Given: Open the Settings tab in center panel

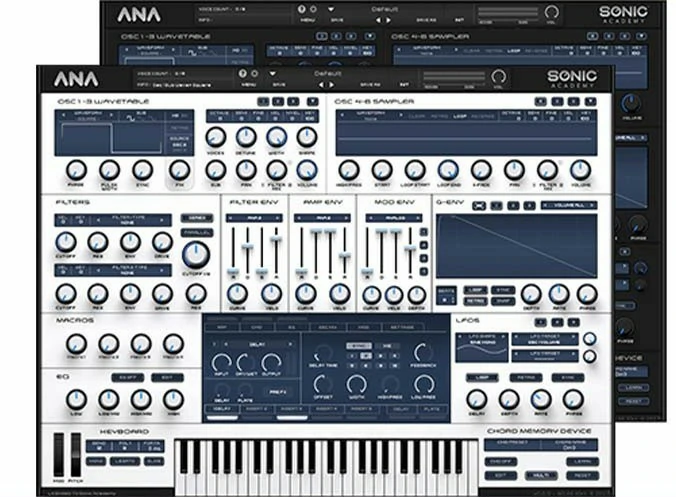Looking at the screenshot, I should pos(402,328).
